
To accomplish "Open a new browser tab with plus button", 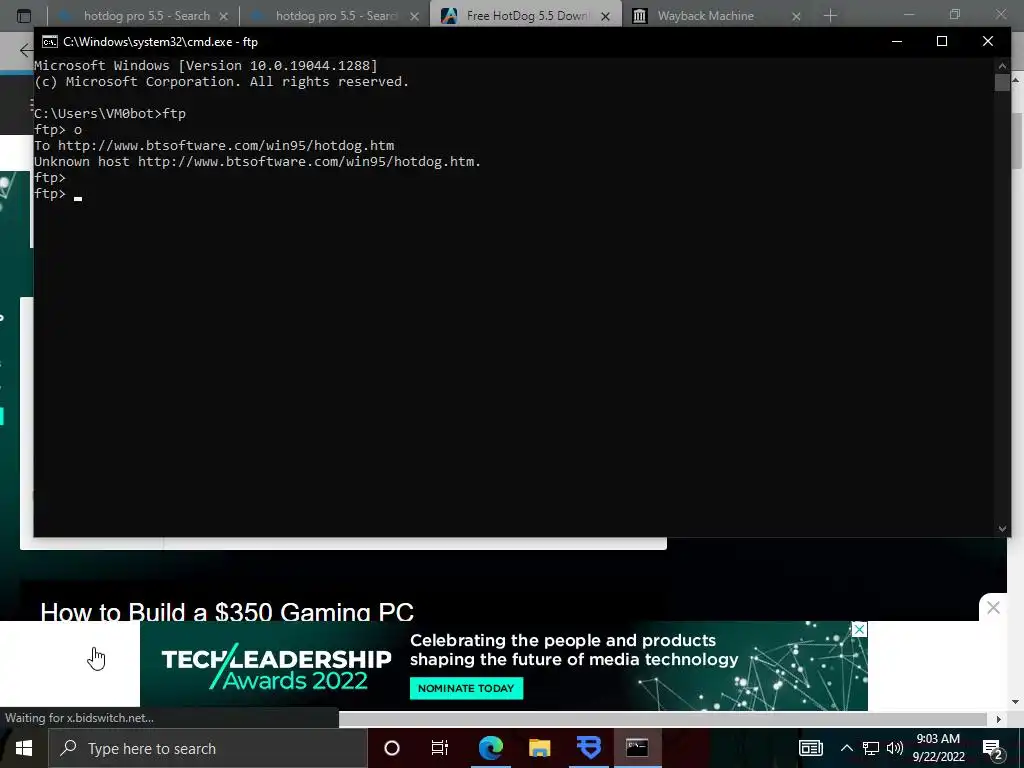I will (830, 16).
